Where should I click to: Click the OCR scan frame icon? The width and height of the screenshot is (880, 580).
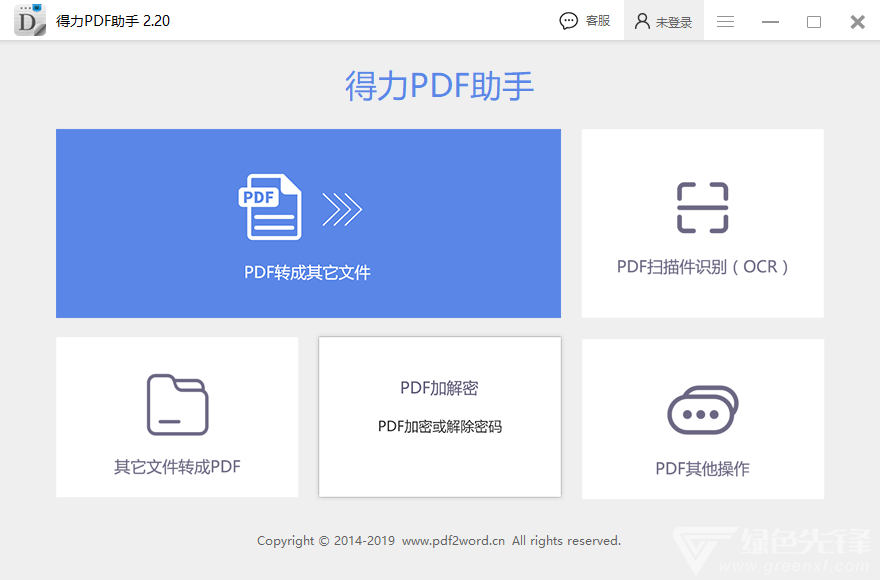coord(703,207)
